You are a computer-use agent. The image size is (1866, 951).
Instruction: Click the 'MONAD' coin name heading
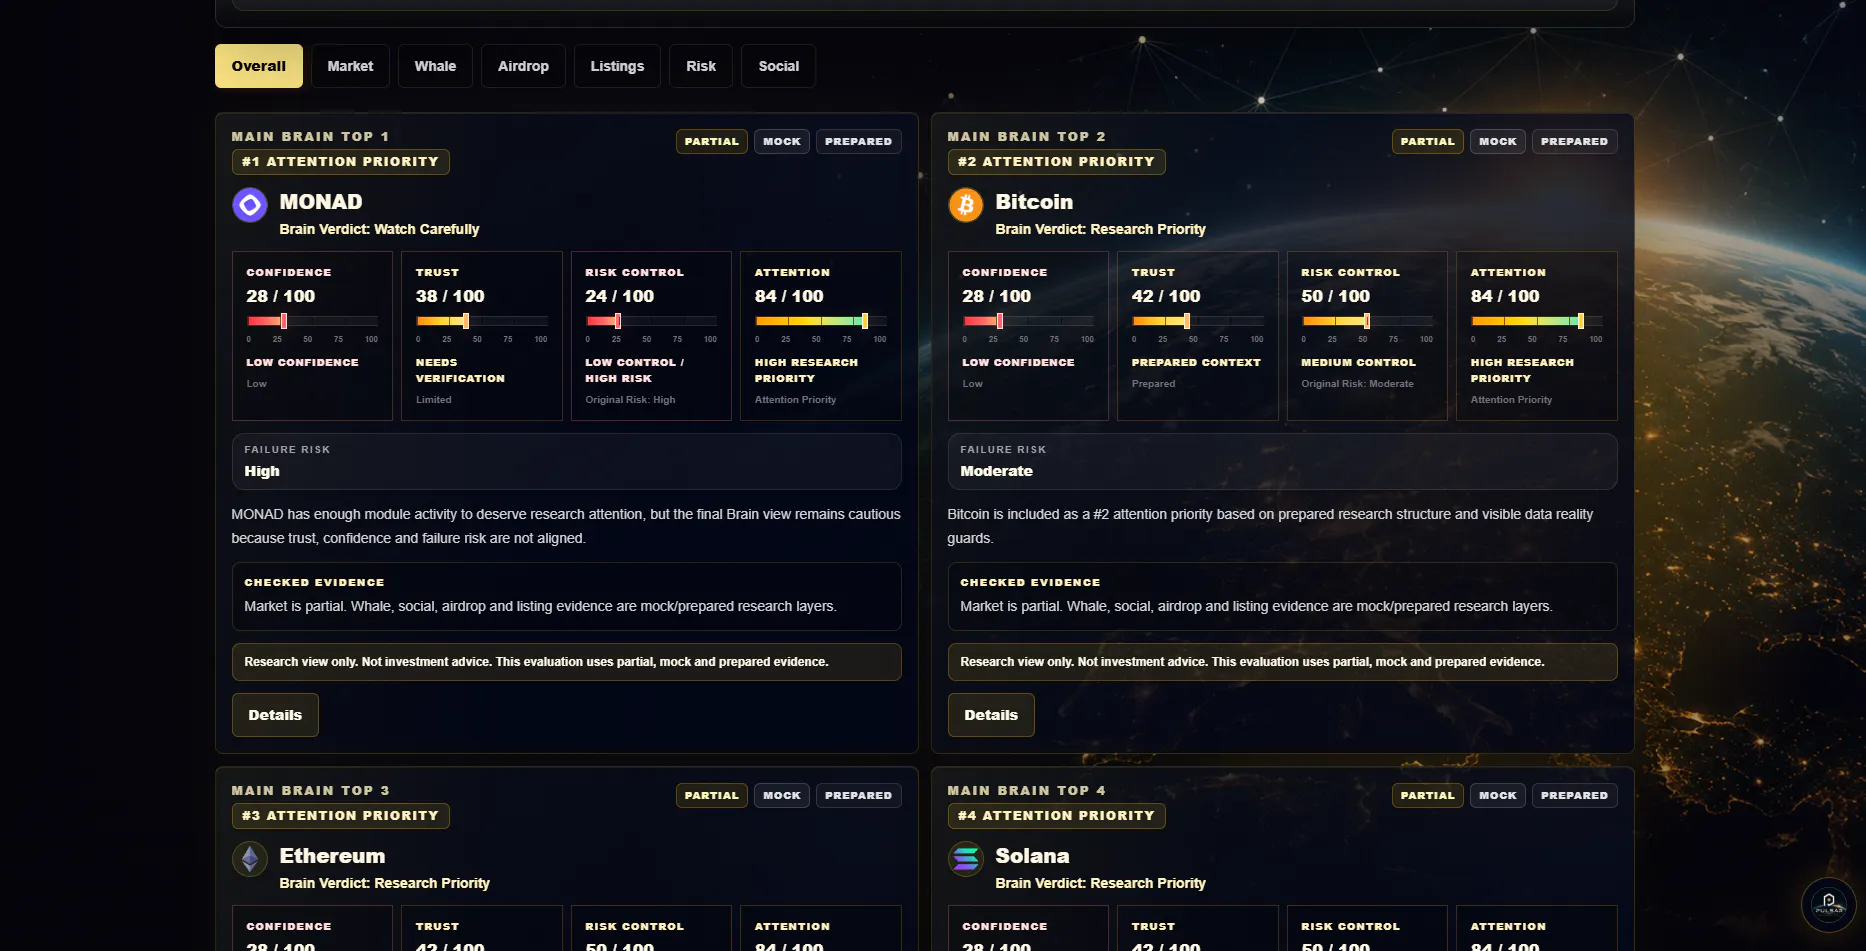click(321, 202)
